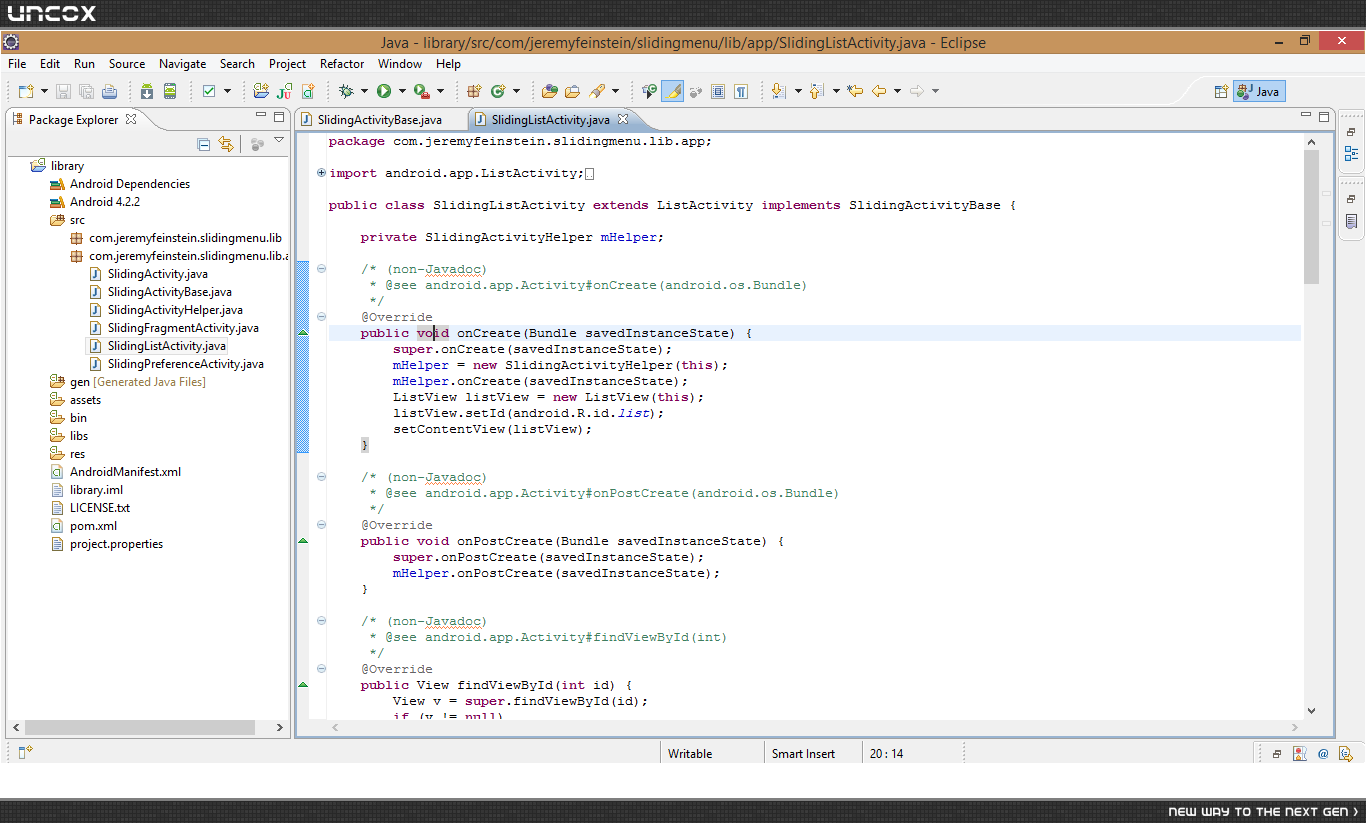Screen dimensions: 1366x823
Task: Open the Window menu
Action: tap(400, 63)
